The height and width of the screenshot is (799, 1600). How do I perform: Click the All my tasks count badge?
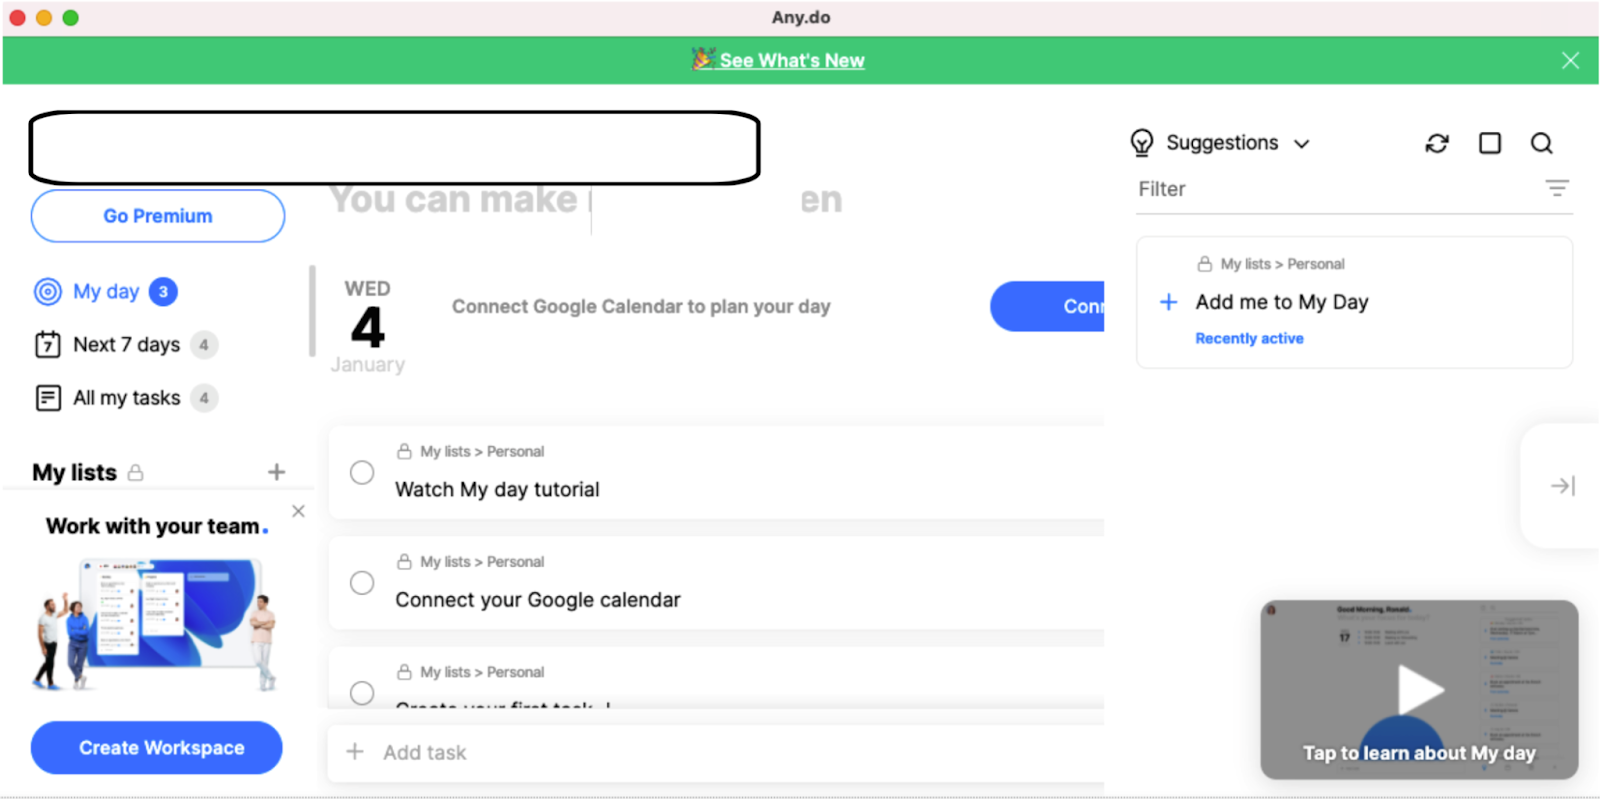[x=204, y=398]
